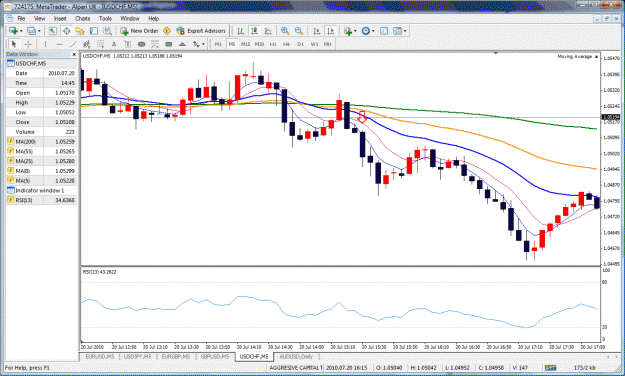625x376 pixels.
Task: Click the 173/2 kb status entry
Action: 585,367
